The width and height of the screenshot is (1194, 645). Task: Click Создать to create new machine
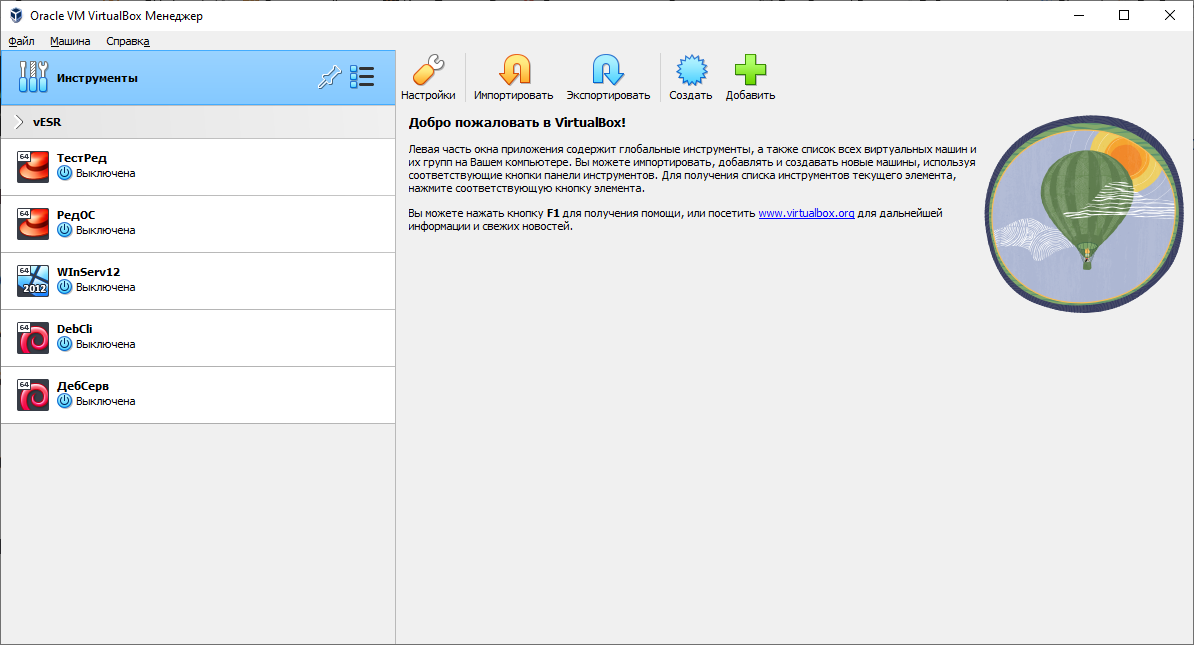point(691,70)
